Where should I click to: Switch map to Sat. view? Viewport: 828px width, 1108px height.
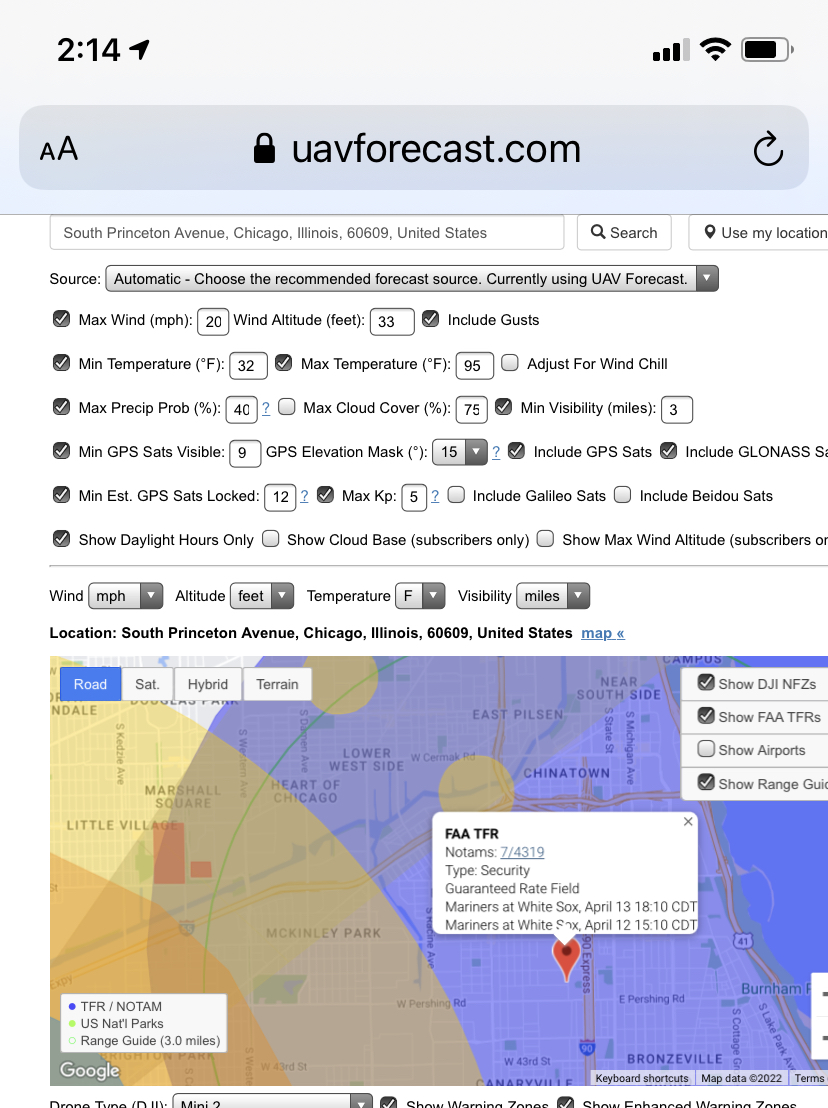tap(147, 684)
